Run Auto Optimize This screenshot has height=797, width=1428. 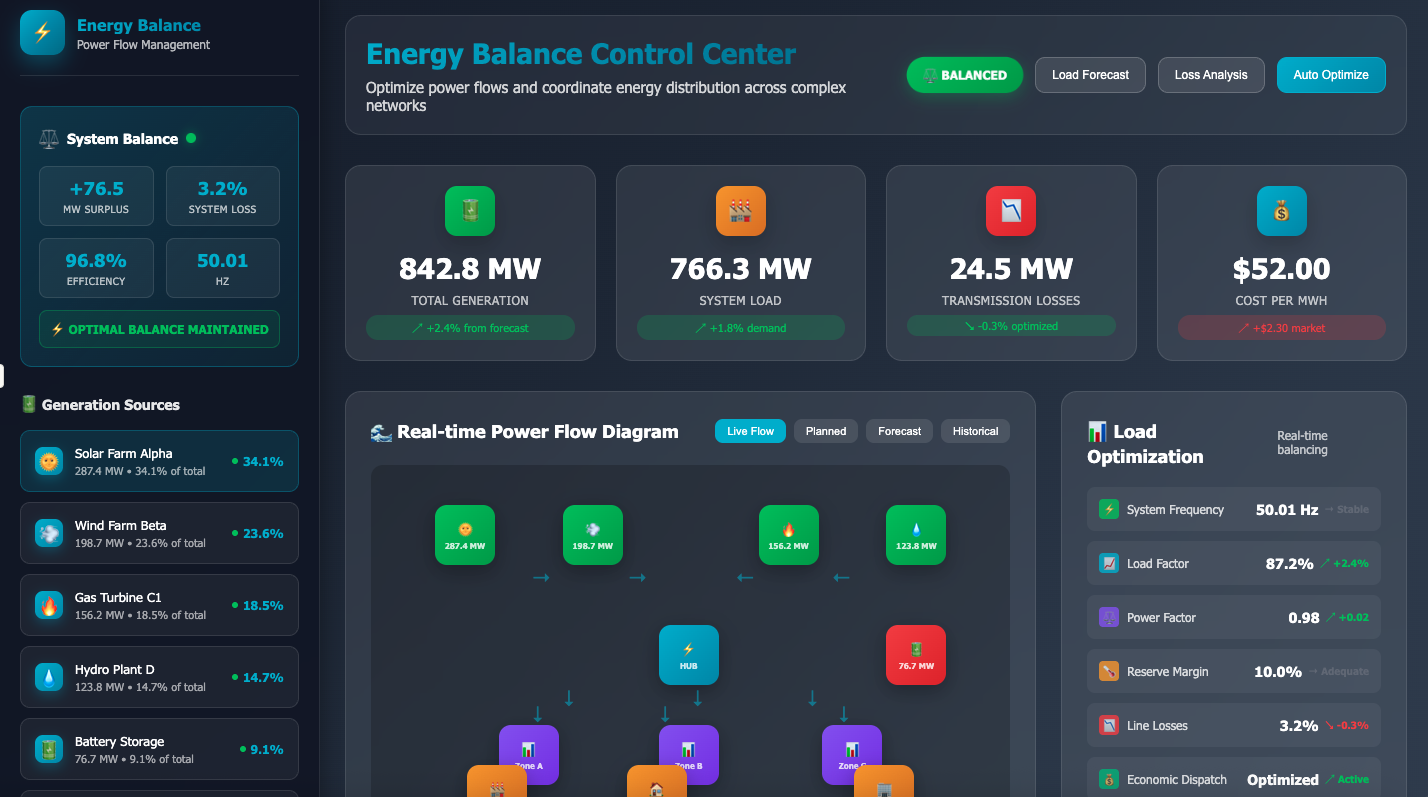(x=1331, y=75)
